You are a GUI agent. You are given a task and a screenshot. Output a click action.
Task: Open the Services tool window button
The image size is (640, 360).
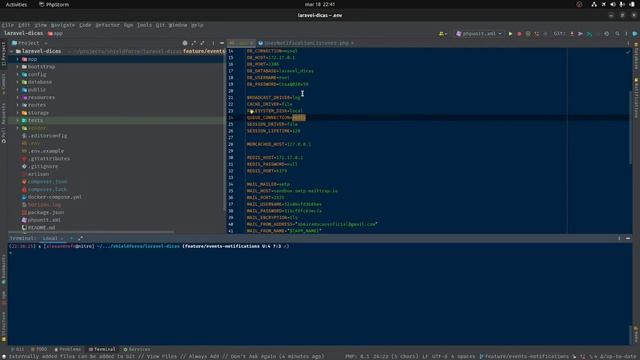[137, 349]
